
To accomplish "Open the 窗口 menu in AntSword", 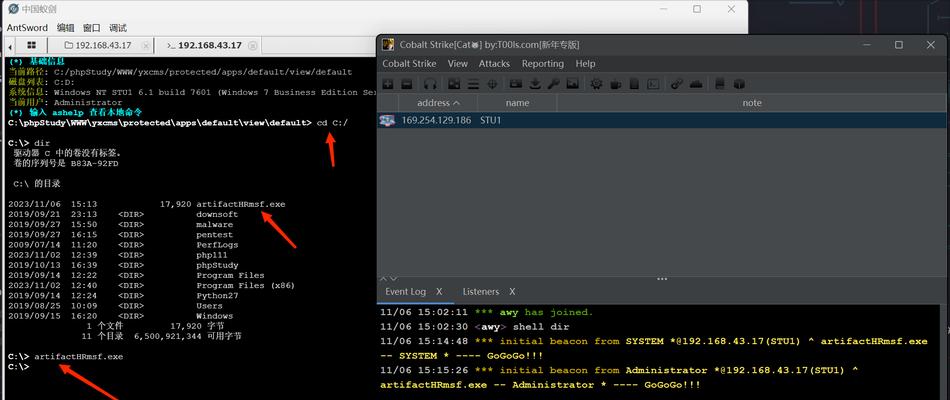I will coord(92,28).
